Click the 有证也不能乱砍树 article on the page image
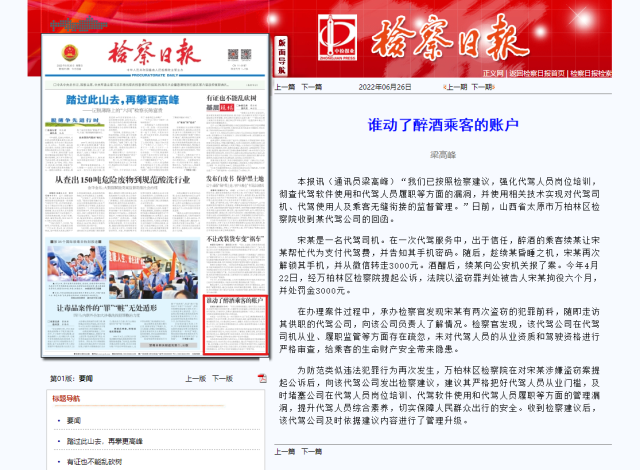The height and width of the screenshot is (470, 640). pos(235,131)
